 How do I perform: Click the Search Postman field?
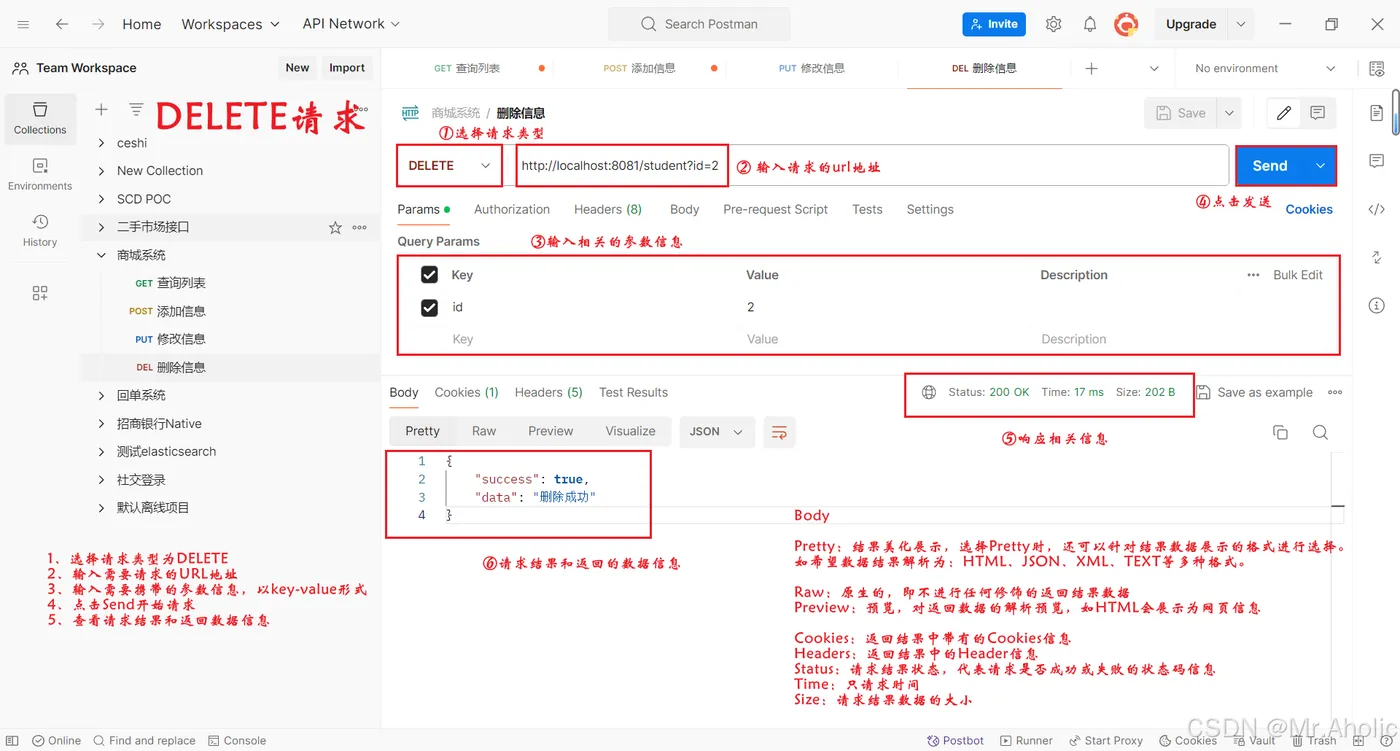point(699,24)
